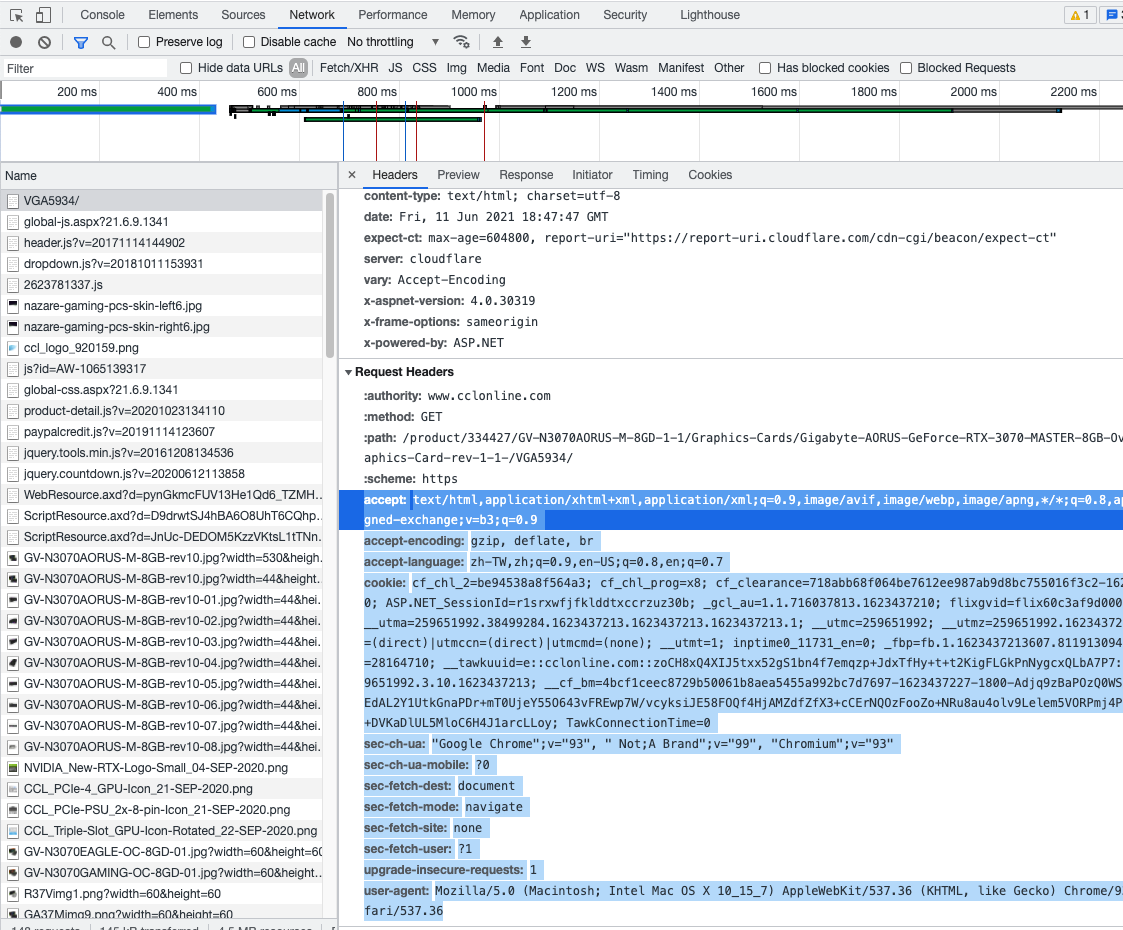
Task: Show the Preview sub-tab
Action: coord(458,175)
